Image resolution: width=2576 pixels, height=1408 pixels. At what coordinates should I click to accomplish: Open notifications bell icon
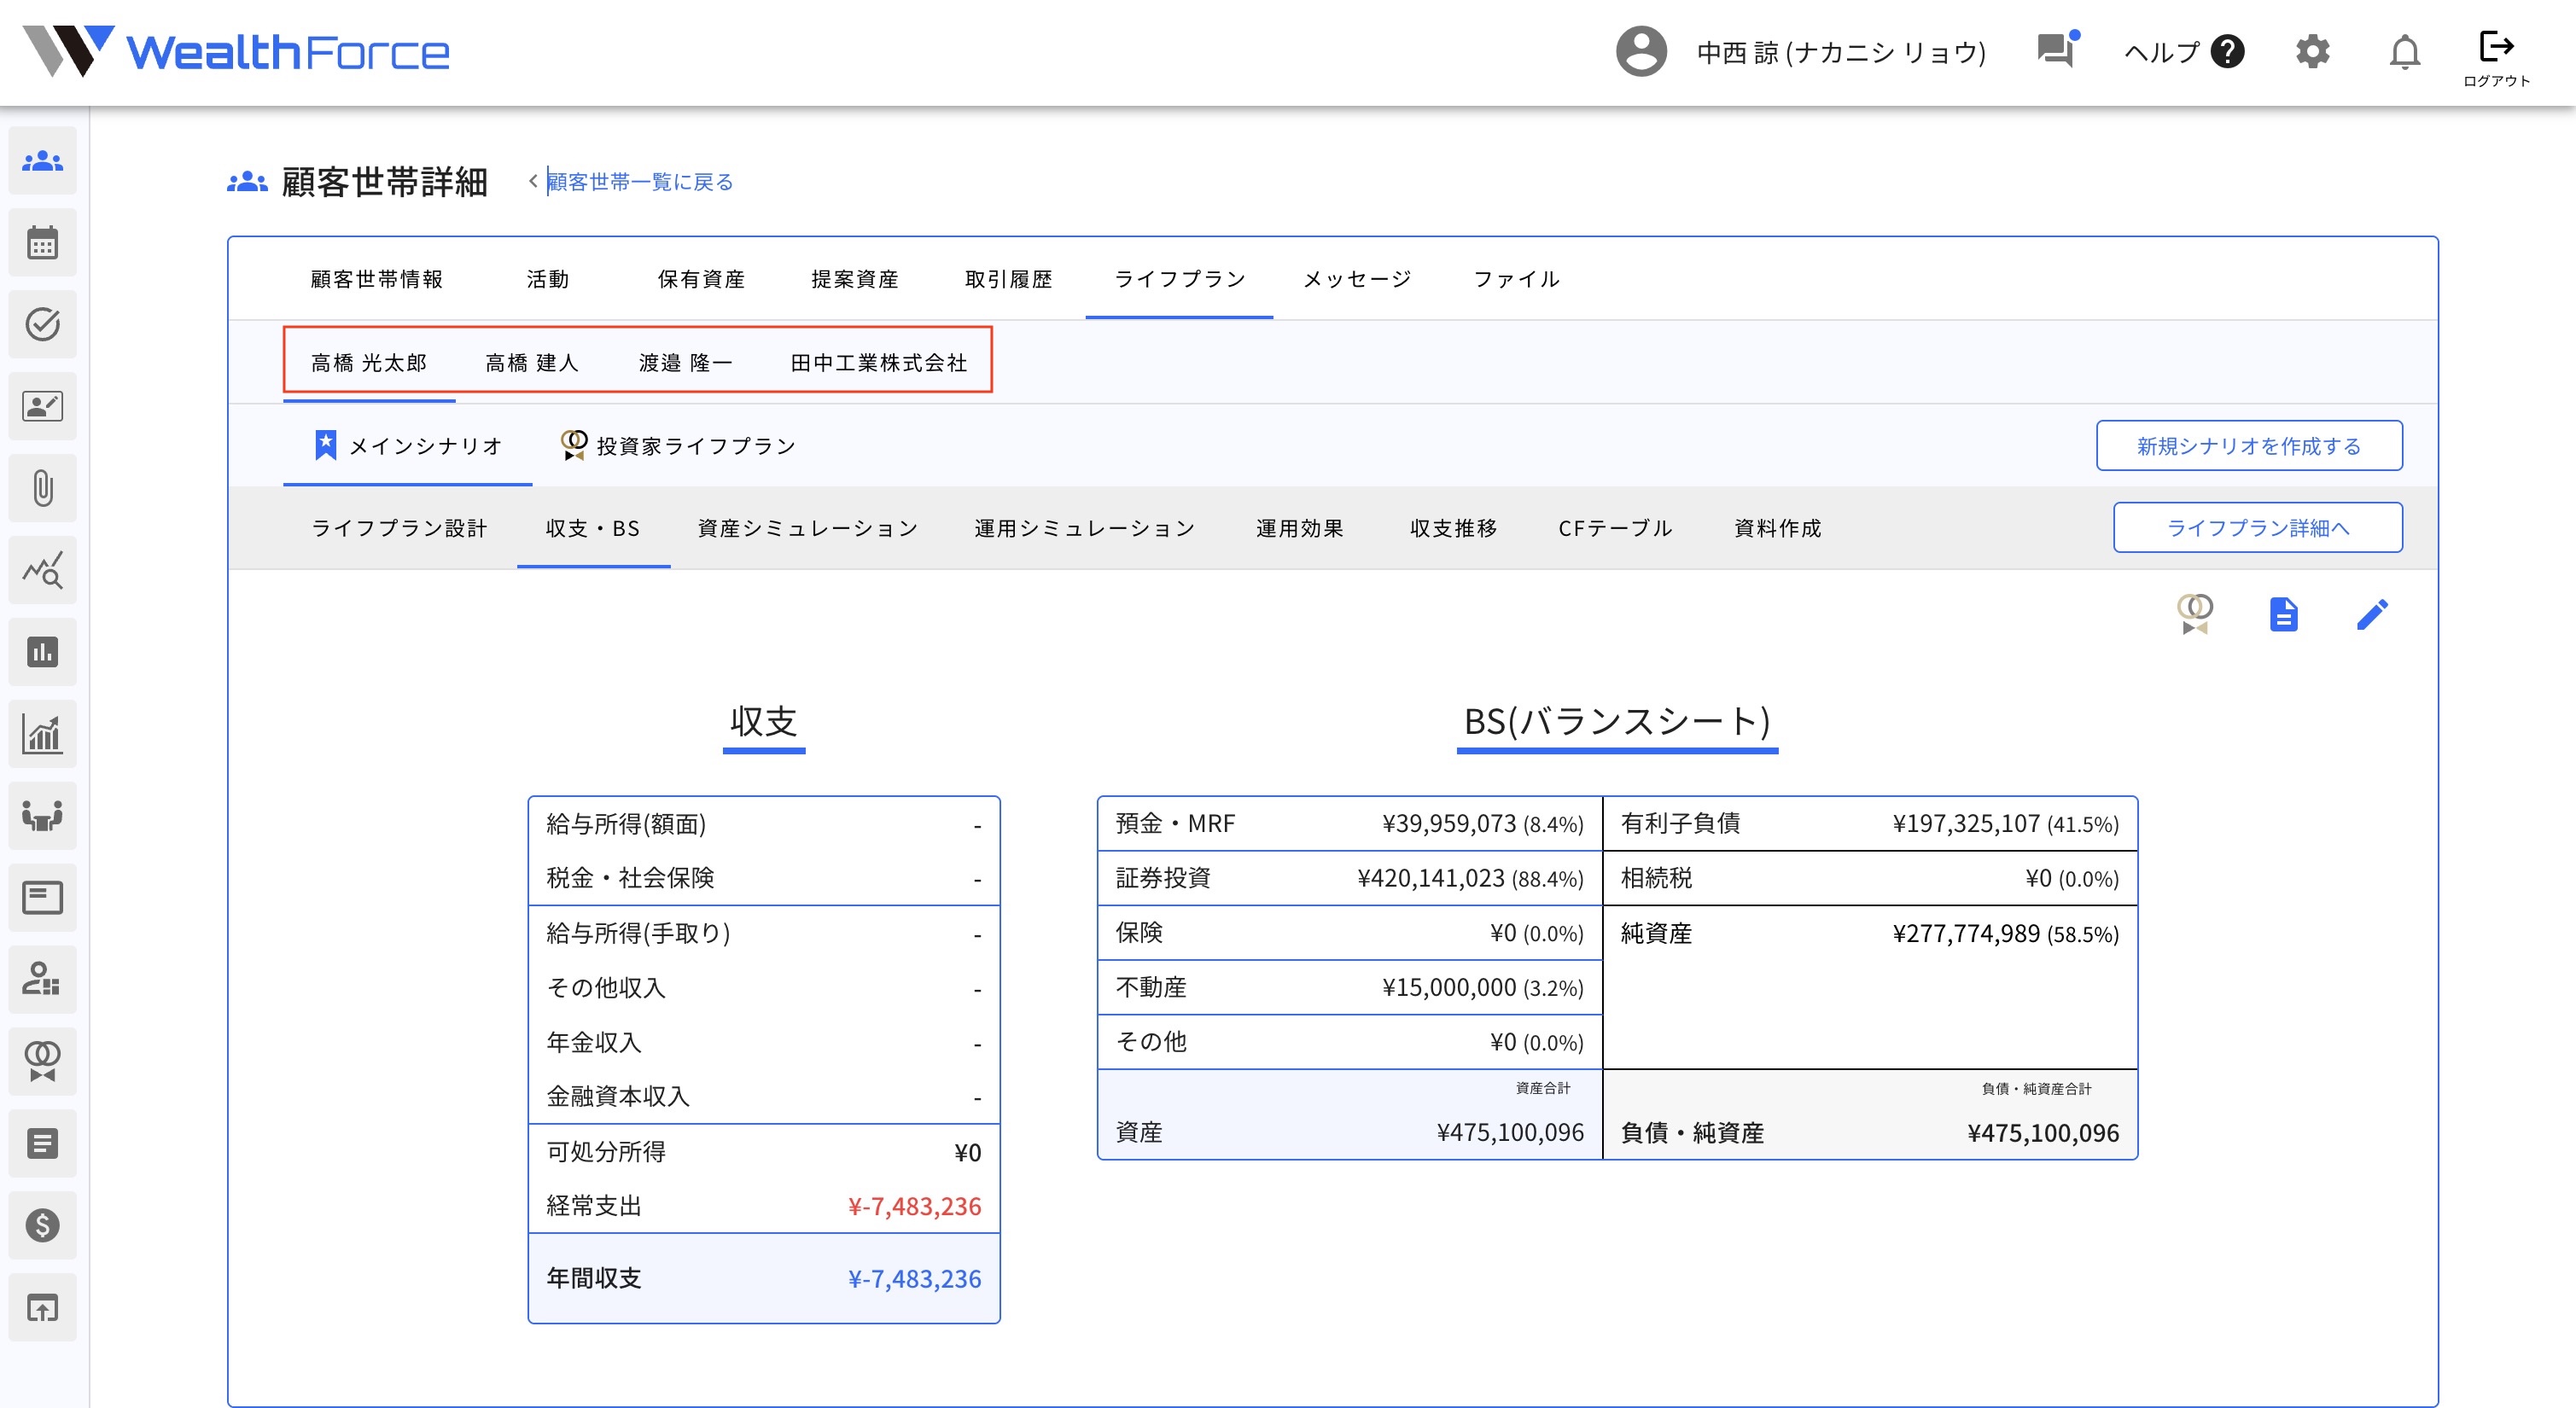pos(2404,52)
